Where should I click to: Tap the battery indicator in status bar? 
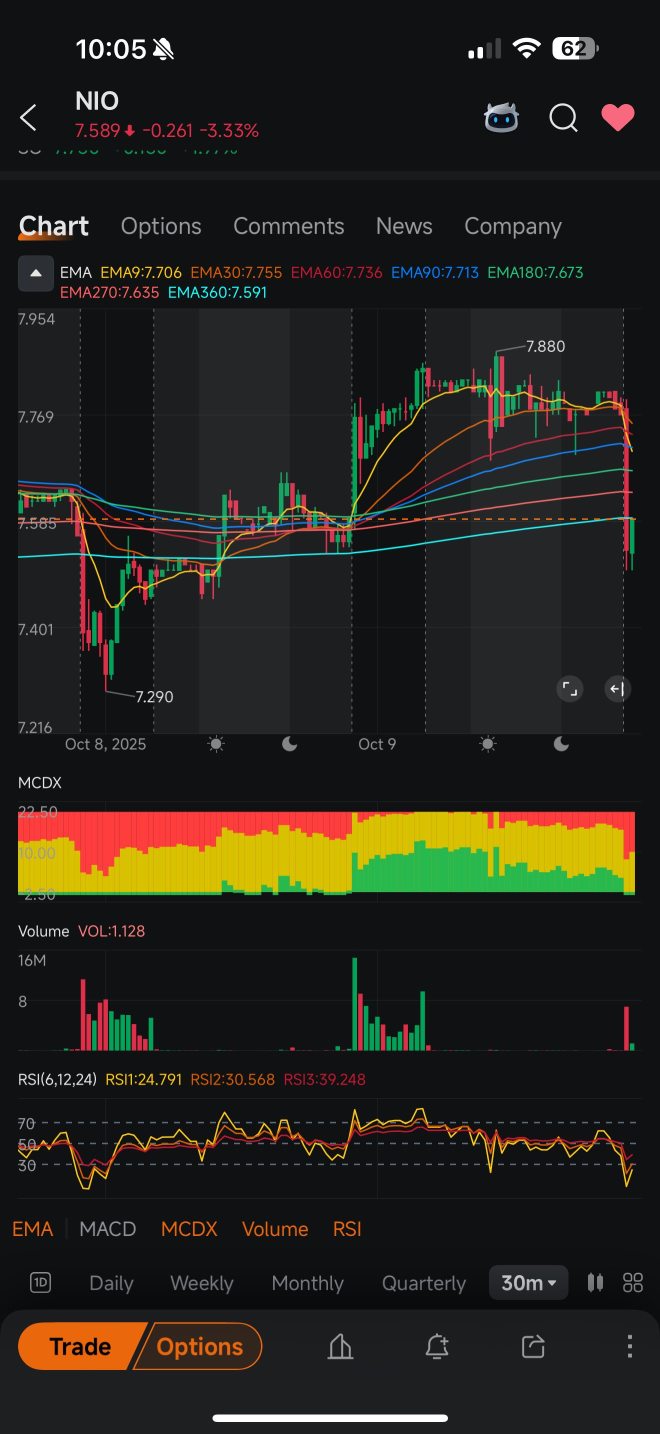(575, 48)
